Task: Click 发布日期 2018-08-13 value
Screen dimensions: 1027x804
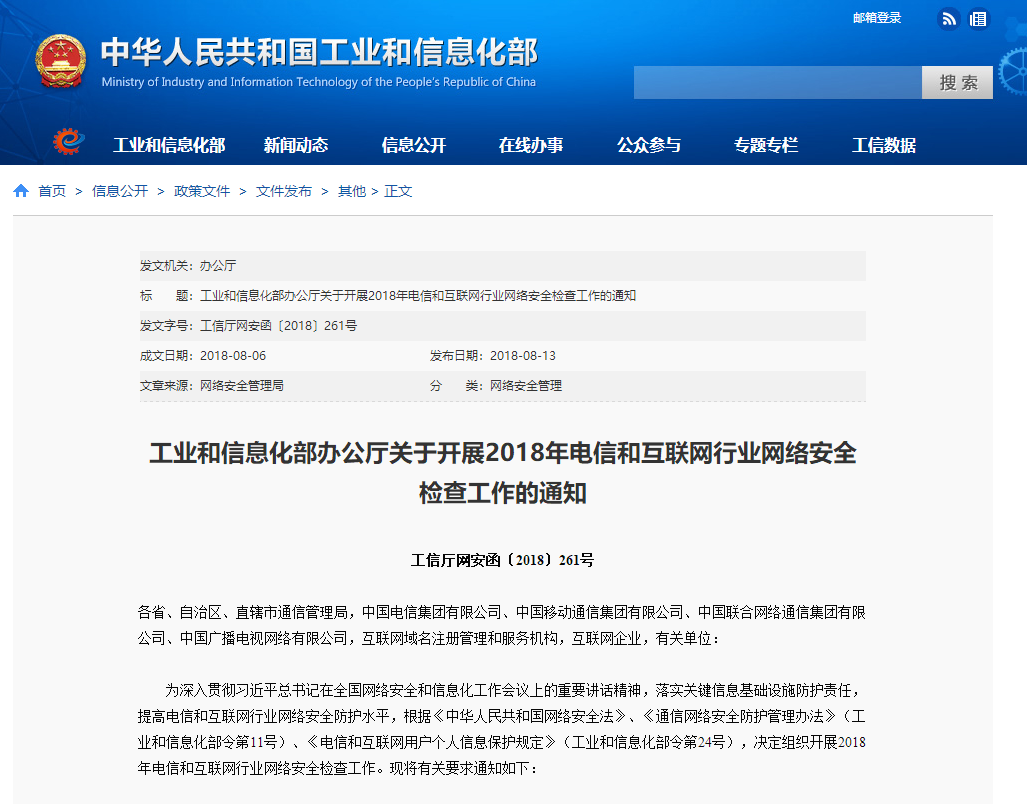Action: (x=523, y=356)
